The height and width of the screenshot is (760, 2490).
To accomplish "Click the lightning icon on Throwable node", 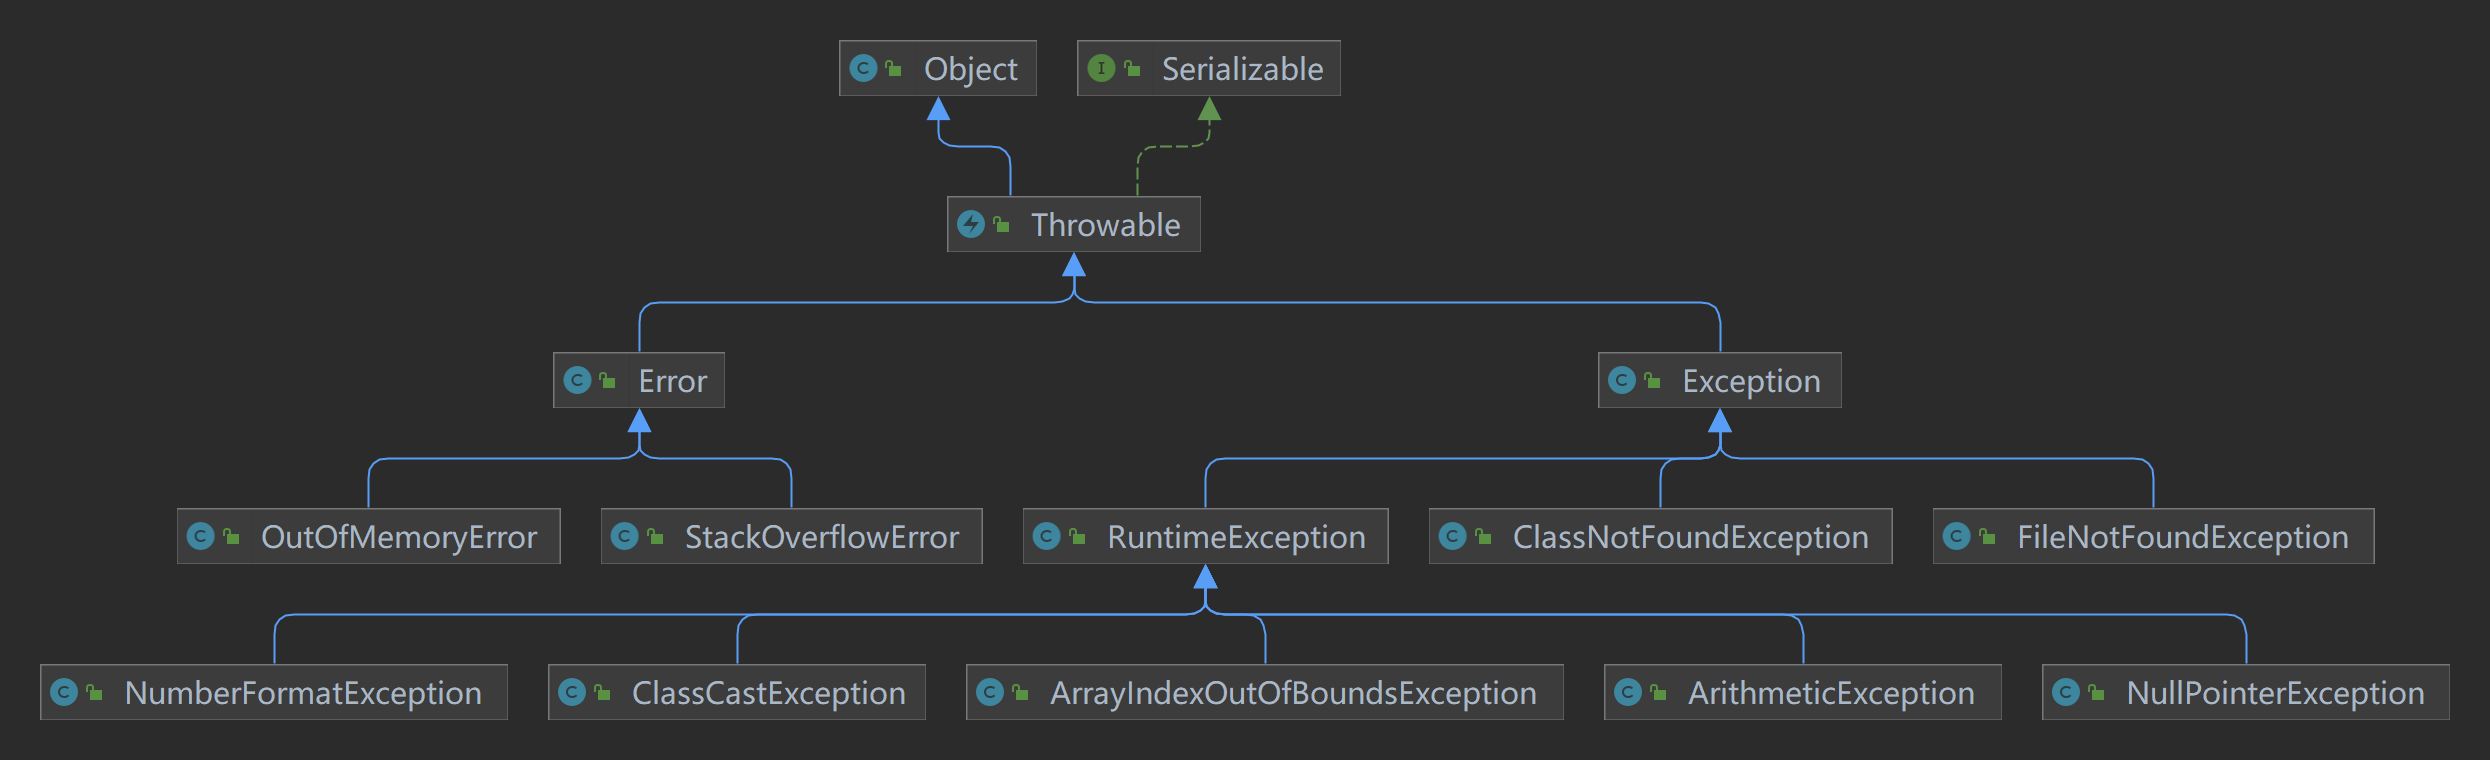I will coord(971,224).
